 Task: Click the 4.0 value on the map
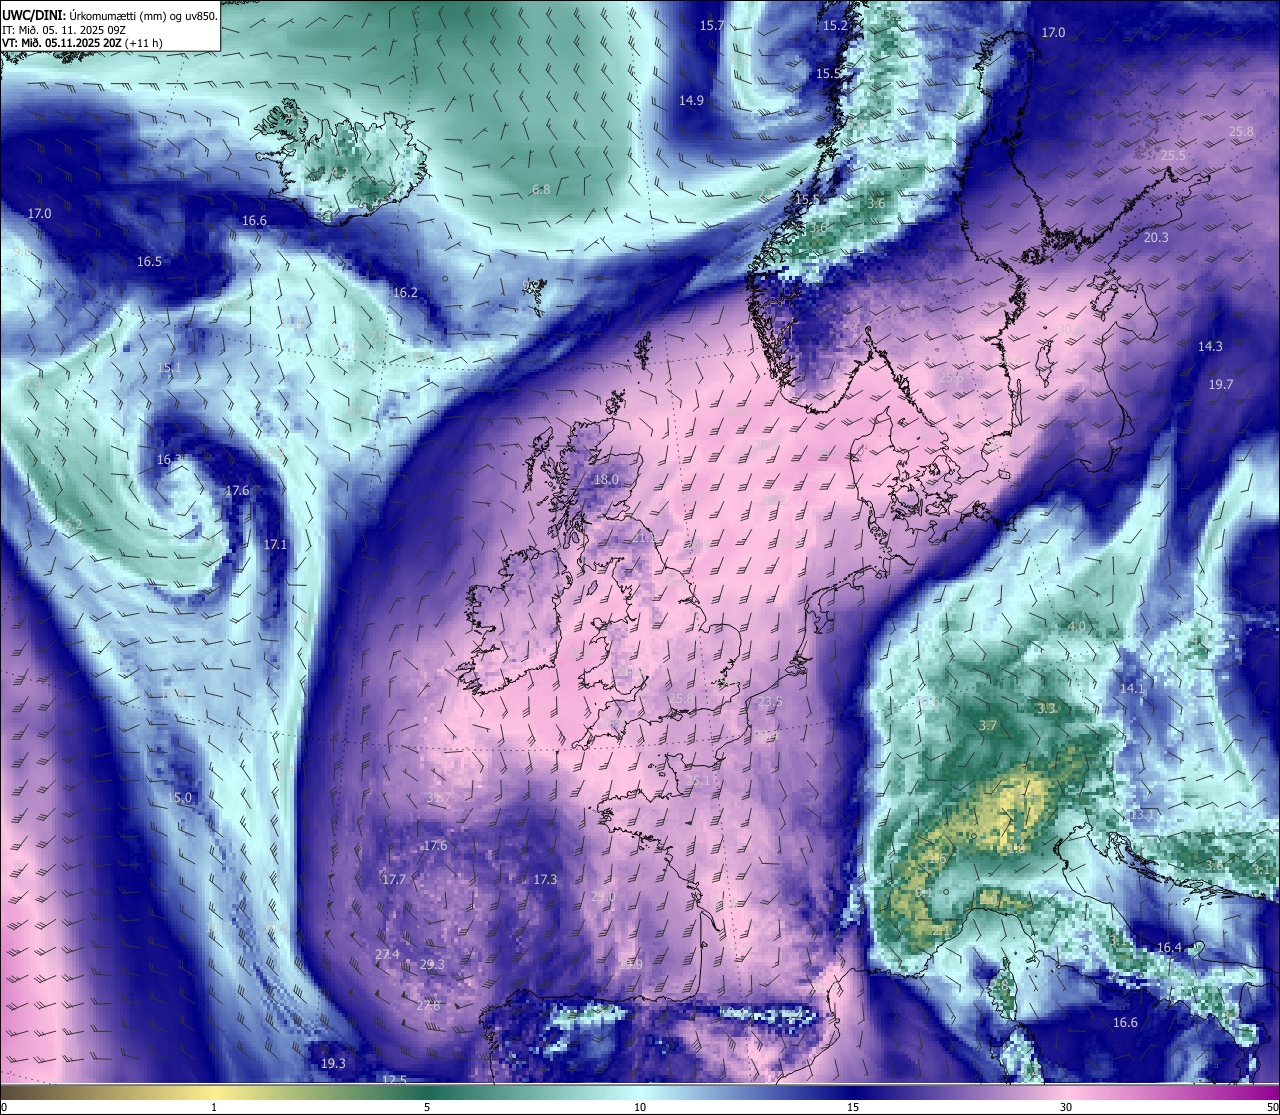1077,626
